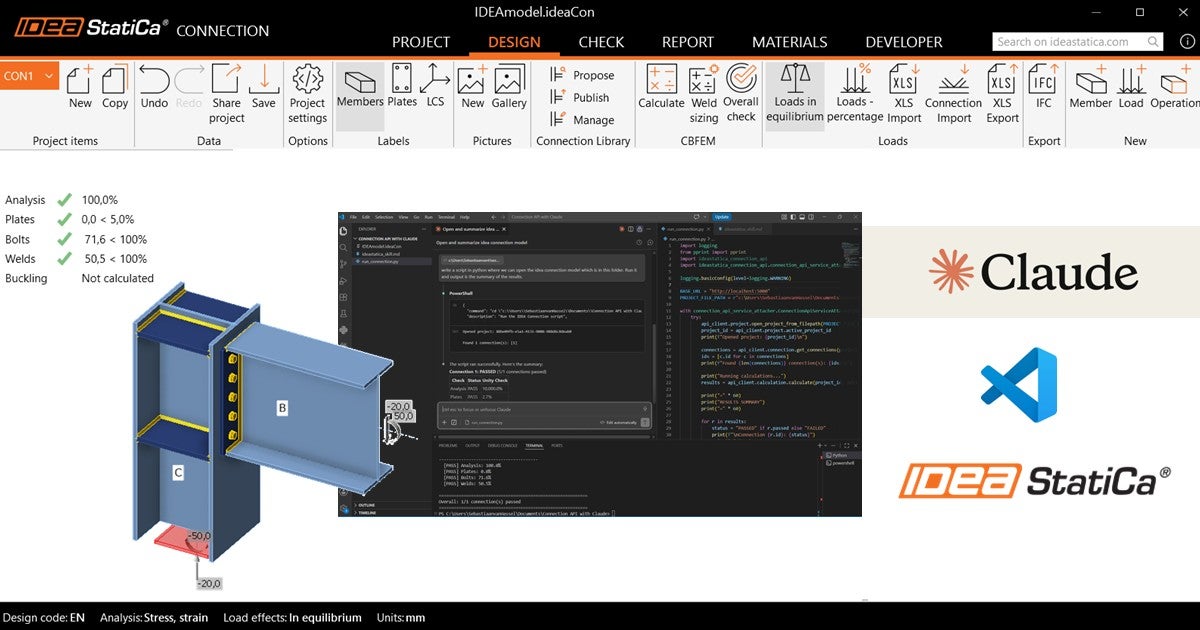Open Weld sizing
The image size is (1200, 630).
[x=704, y=94]
